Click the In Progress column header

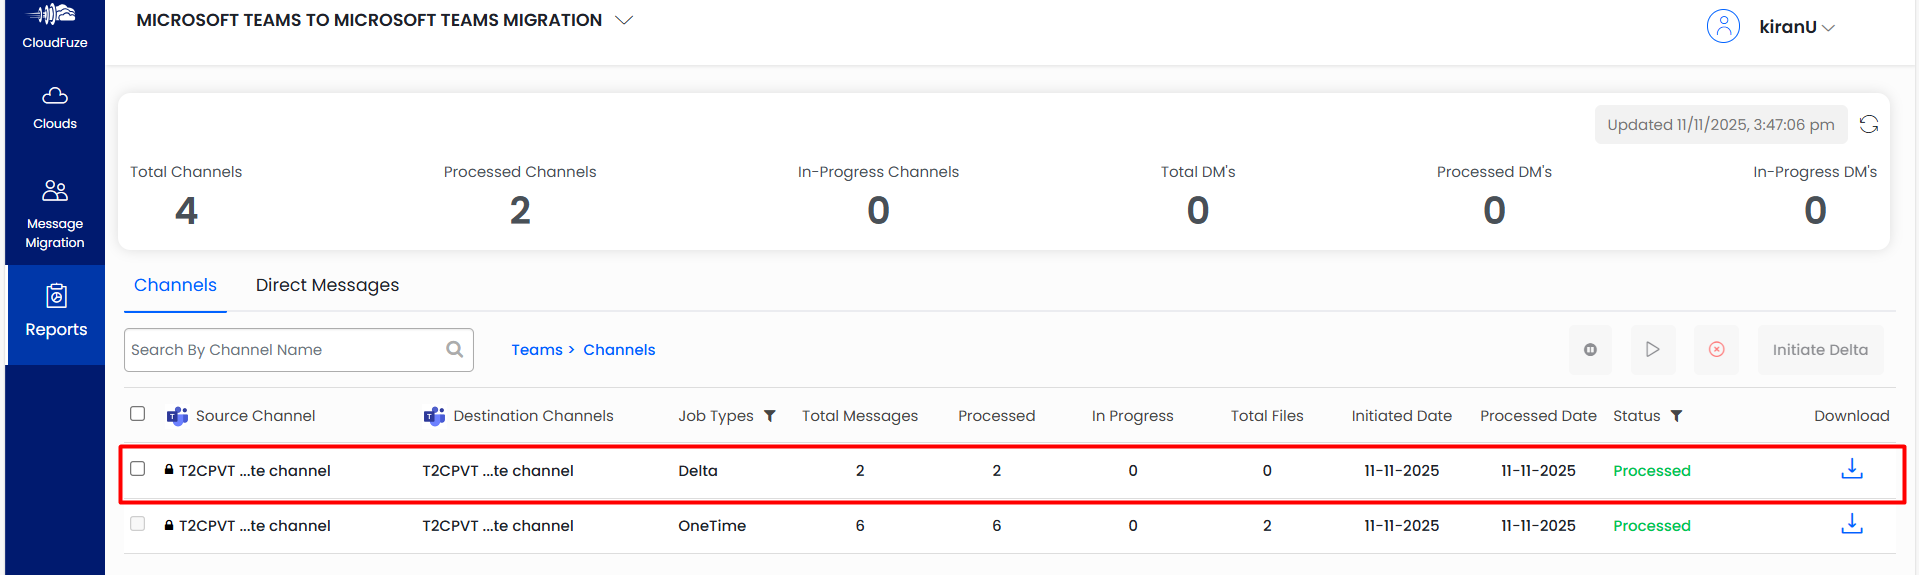(x=1132, y=416)
